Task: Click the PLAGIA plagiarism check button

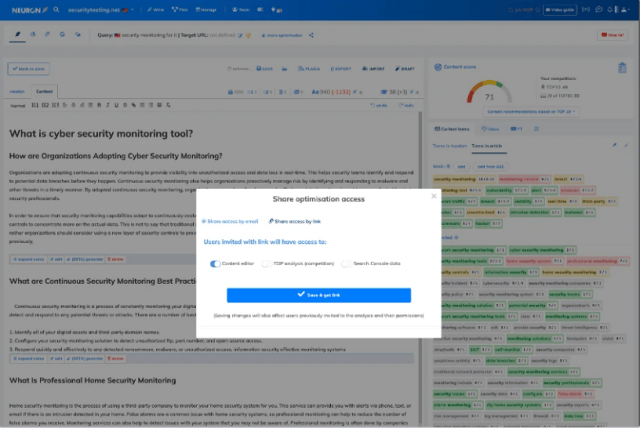Action: click(309, 69)
